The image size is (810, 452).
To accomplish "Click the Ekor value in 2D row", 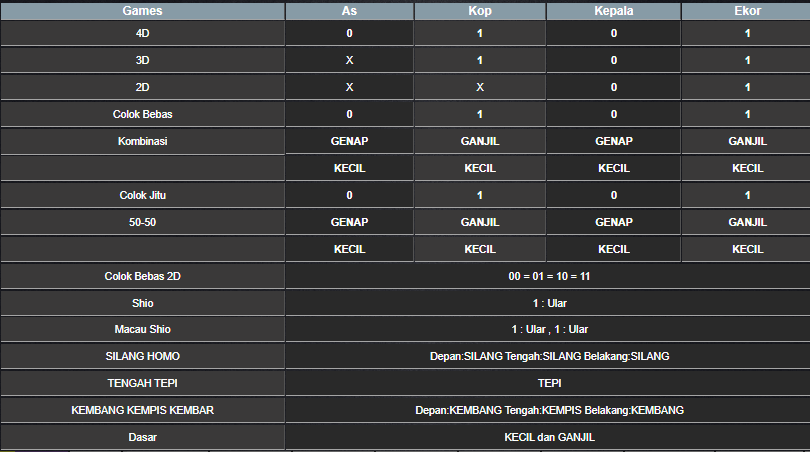I will (747, 87).
